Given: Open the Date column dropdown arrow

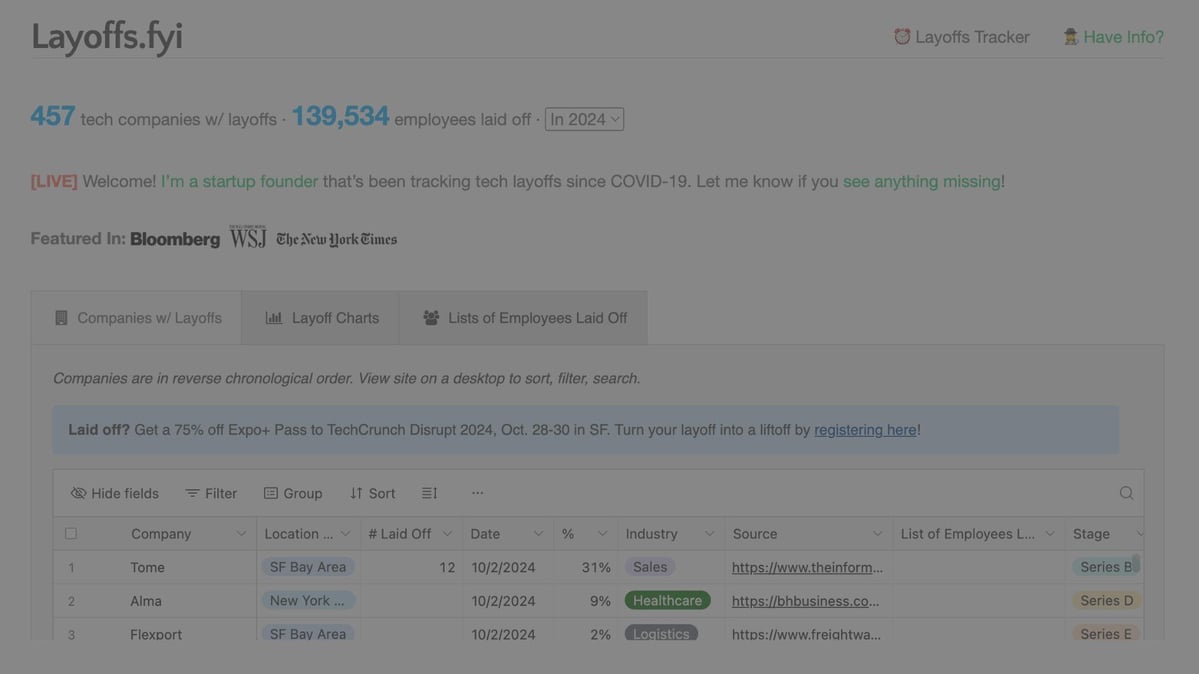Looking at the screenshot, I should pyautogui.click(x=538, y=534).
